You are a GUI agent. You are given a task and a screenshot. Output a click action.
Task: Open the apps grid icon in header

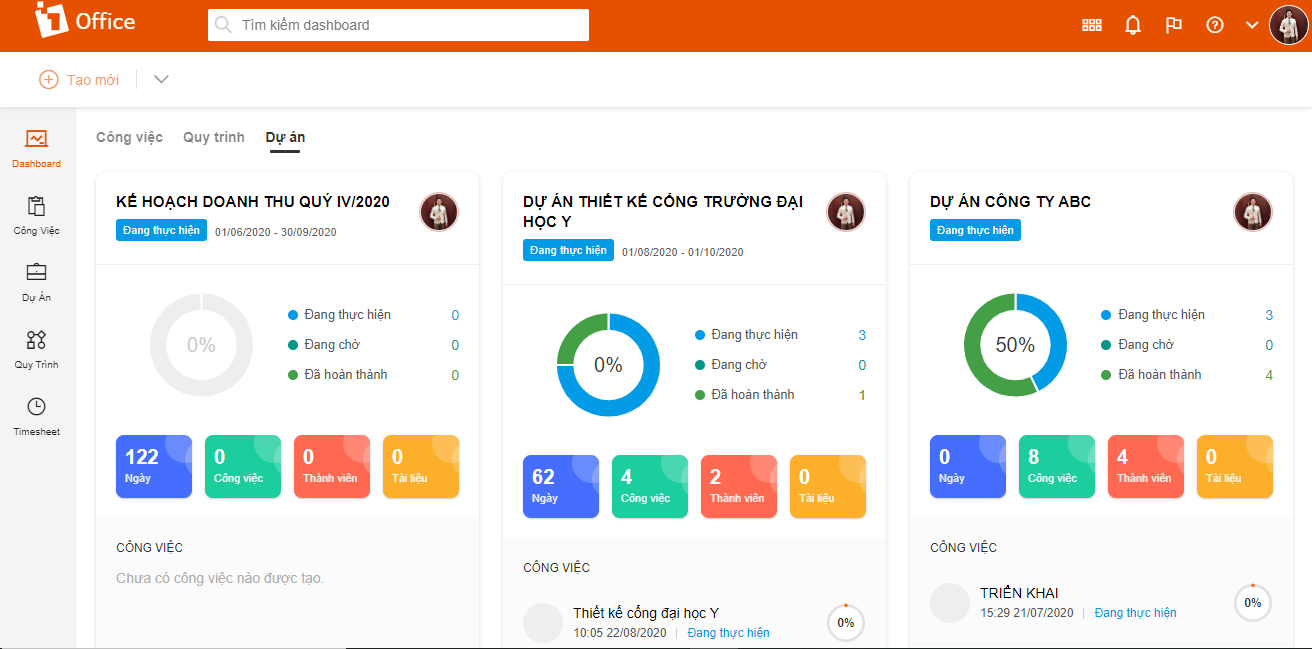1092,25
